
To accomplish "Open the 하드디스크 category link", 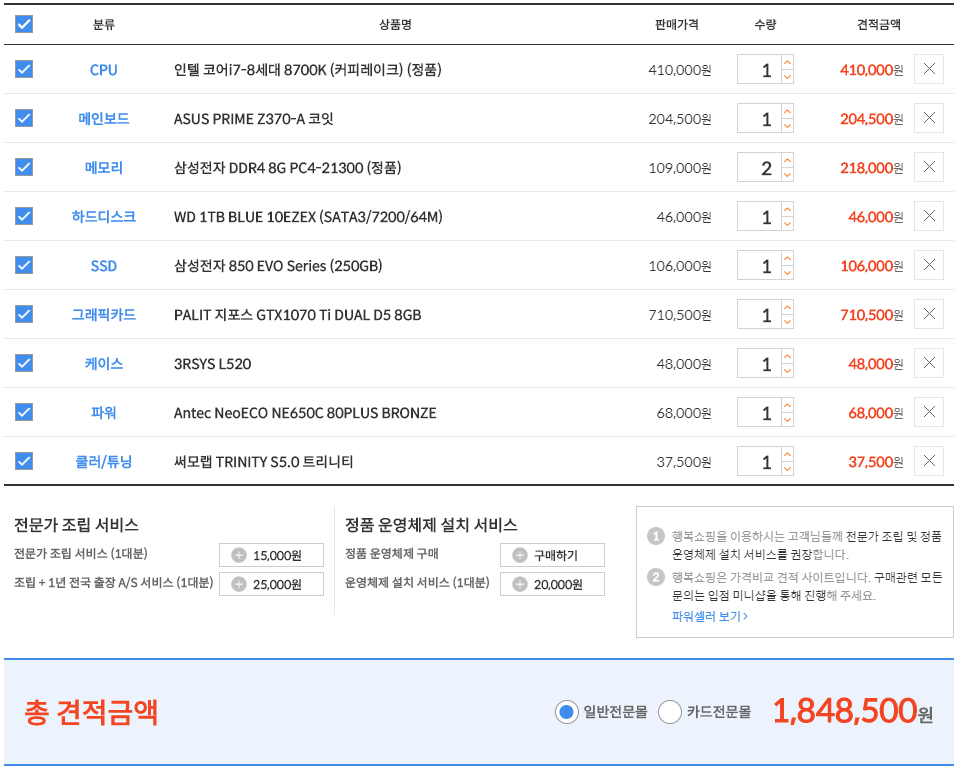I will click(103, 216).
